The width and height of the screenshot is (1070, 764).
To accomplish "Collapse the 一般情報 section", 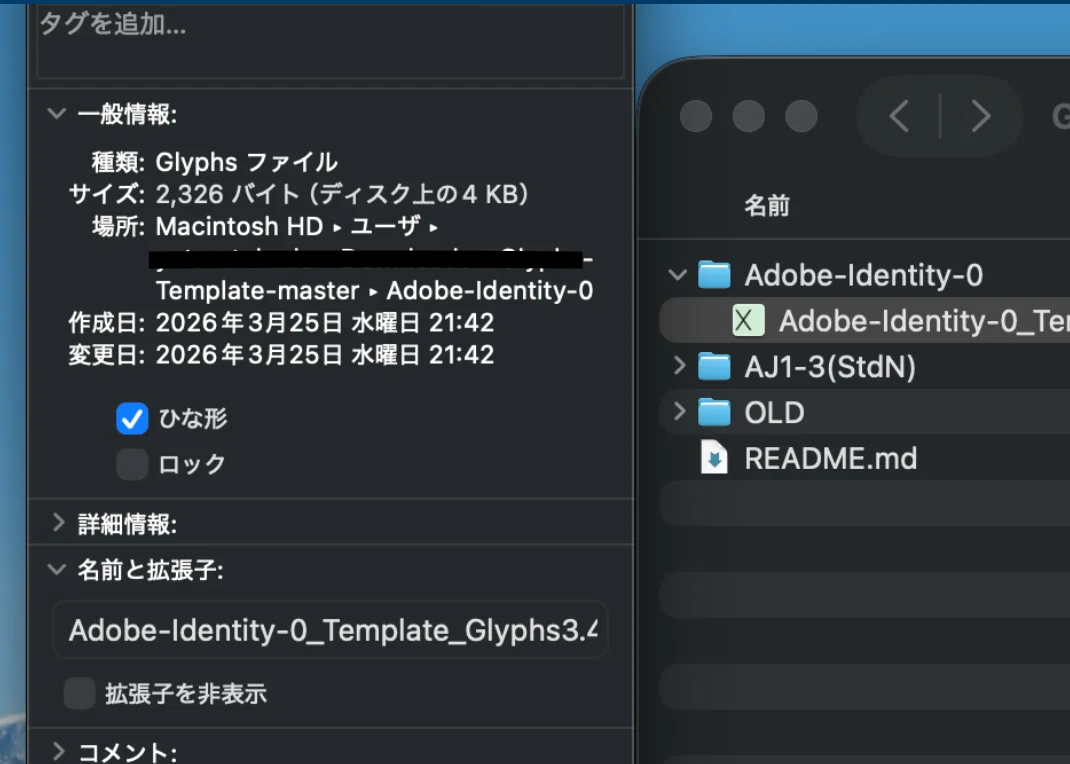I will pyautogui.click(x=57, y=114).
